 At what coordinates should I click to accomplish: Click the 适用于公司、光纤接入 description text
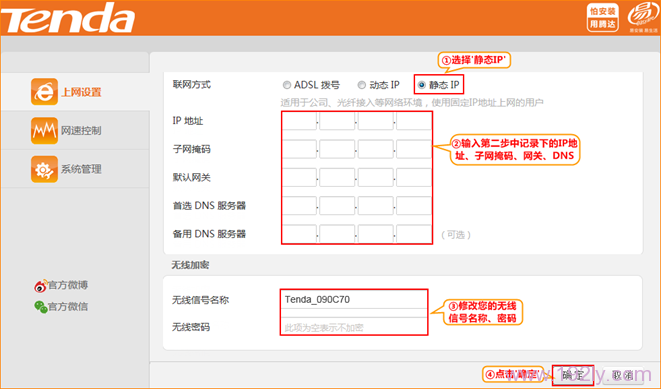pos(412,102)
